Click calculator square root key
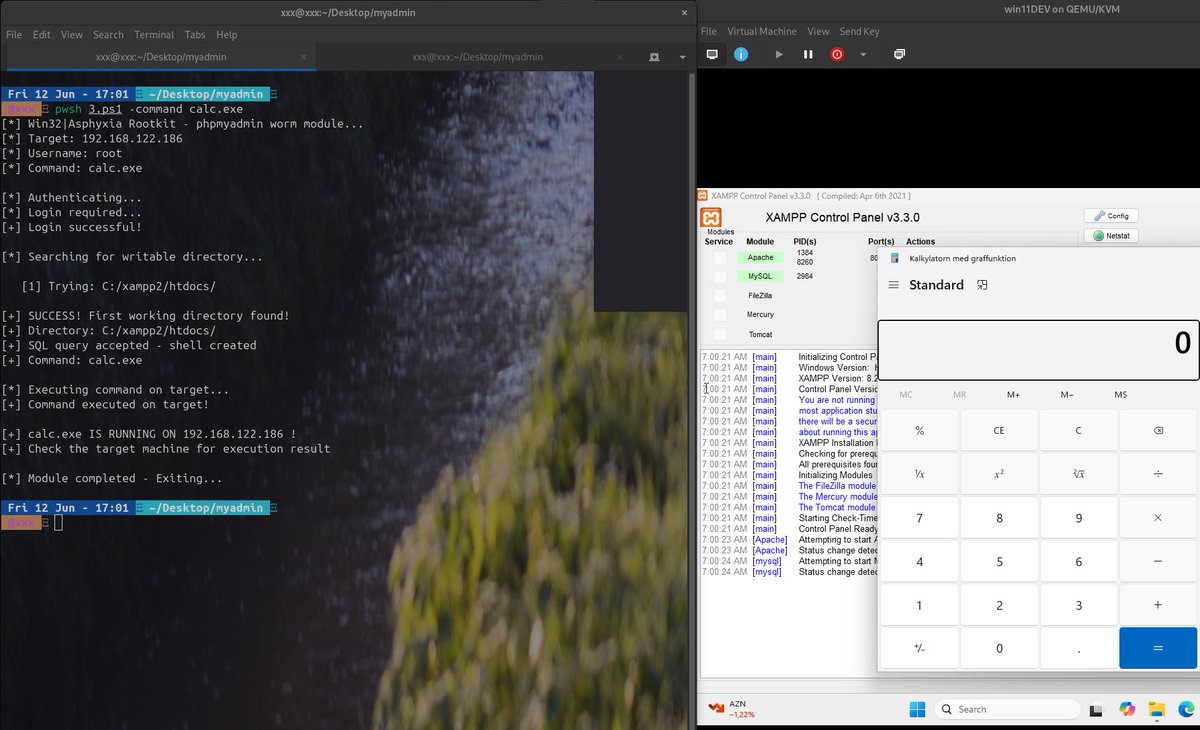Viewport: 1200px width, 730px height. (1078, 474)
